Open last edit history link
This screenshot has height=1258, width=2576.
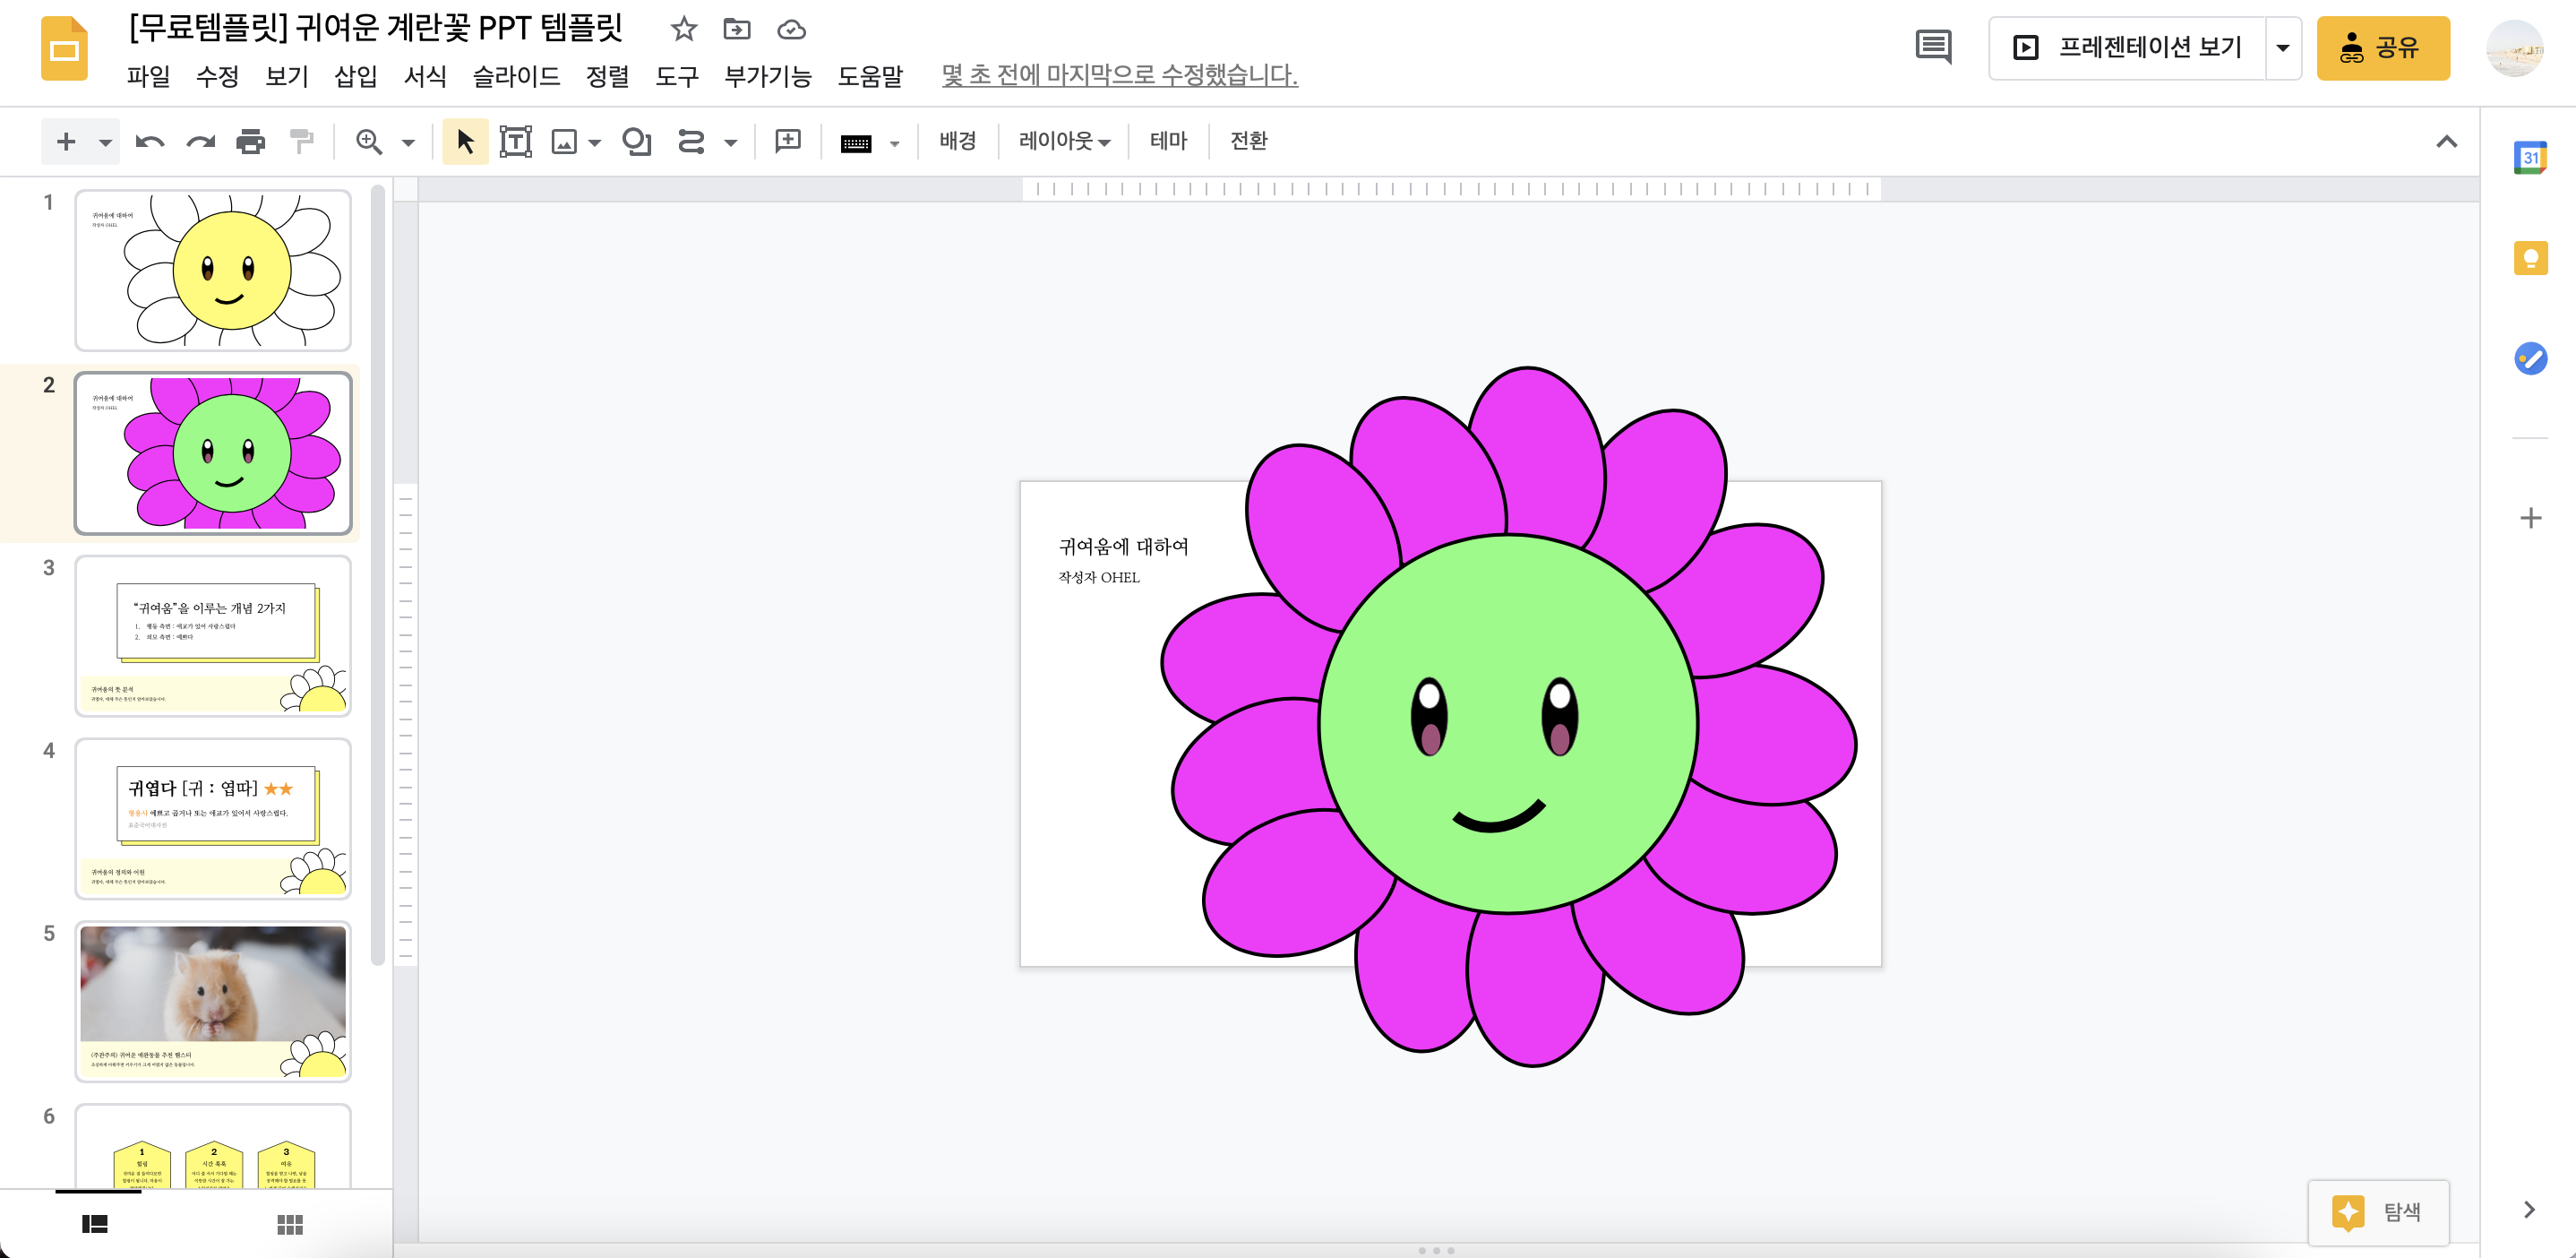[1119, 76]
